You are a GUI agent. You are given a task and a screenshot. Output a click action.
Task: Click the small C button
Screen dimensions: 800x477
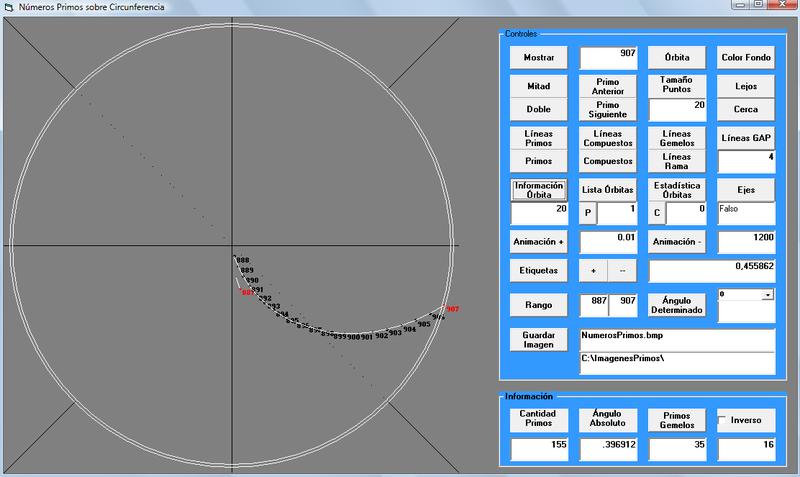[x=657, y=213]
